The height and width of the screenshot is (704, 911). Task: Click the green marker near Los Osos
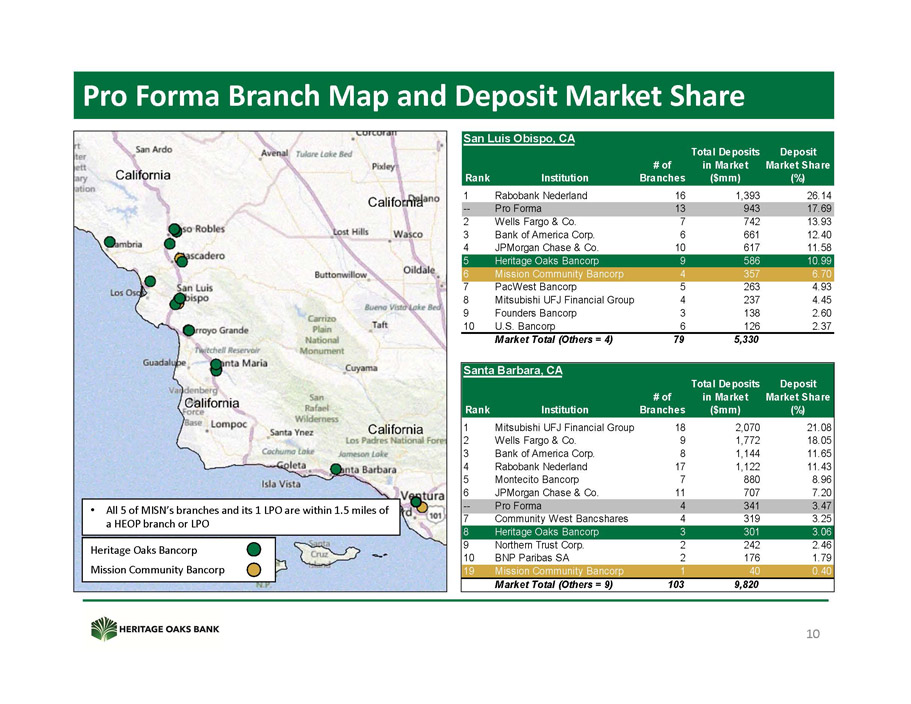(x=150, y=281)
